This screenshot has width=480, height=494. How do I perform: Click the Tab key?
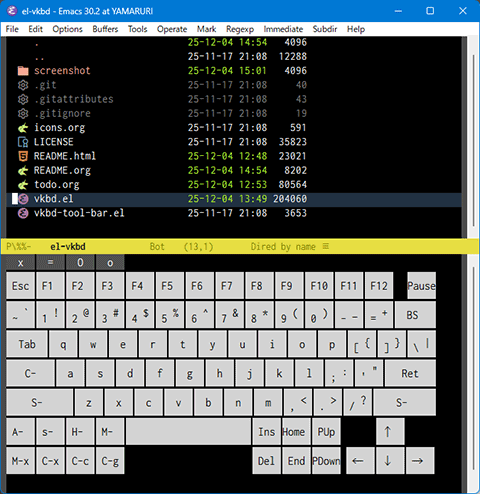coord(27,344)
